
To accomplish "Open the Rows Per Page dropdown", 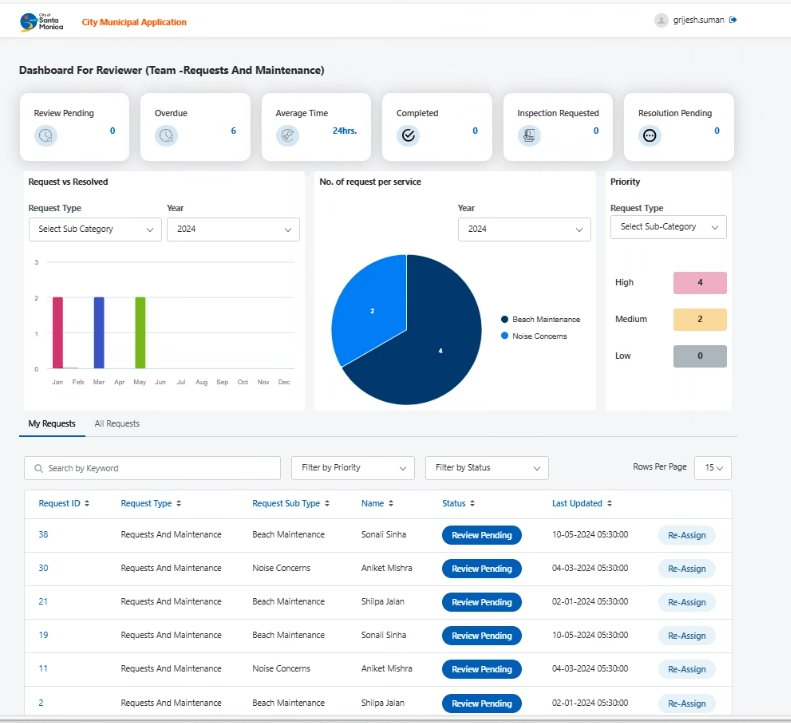I will [x=717, y=467].
